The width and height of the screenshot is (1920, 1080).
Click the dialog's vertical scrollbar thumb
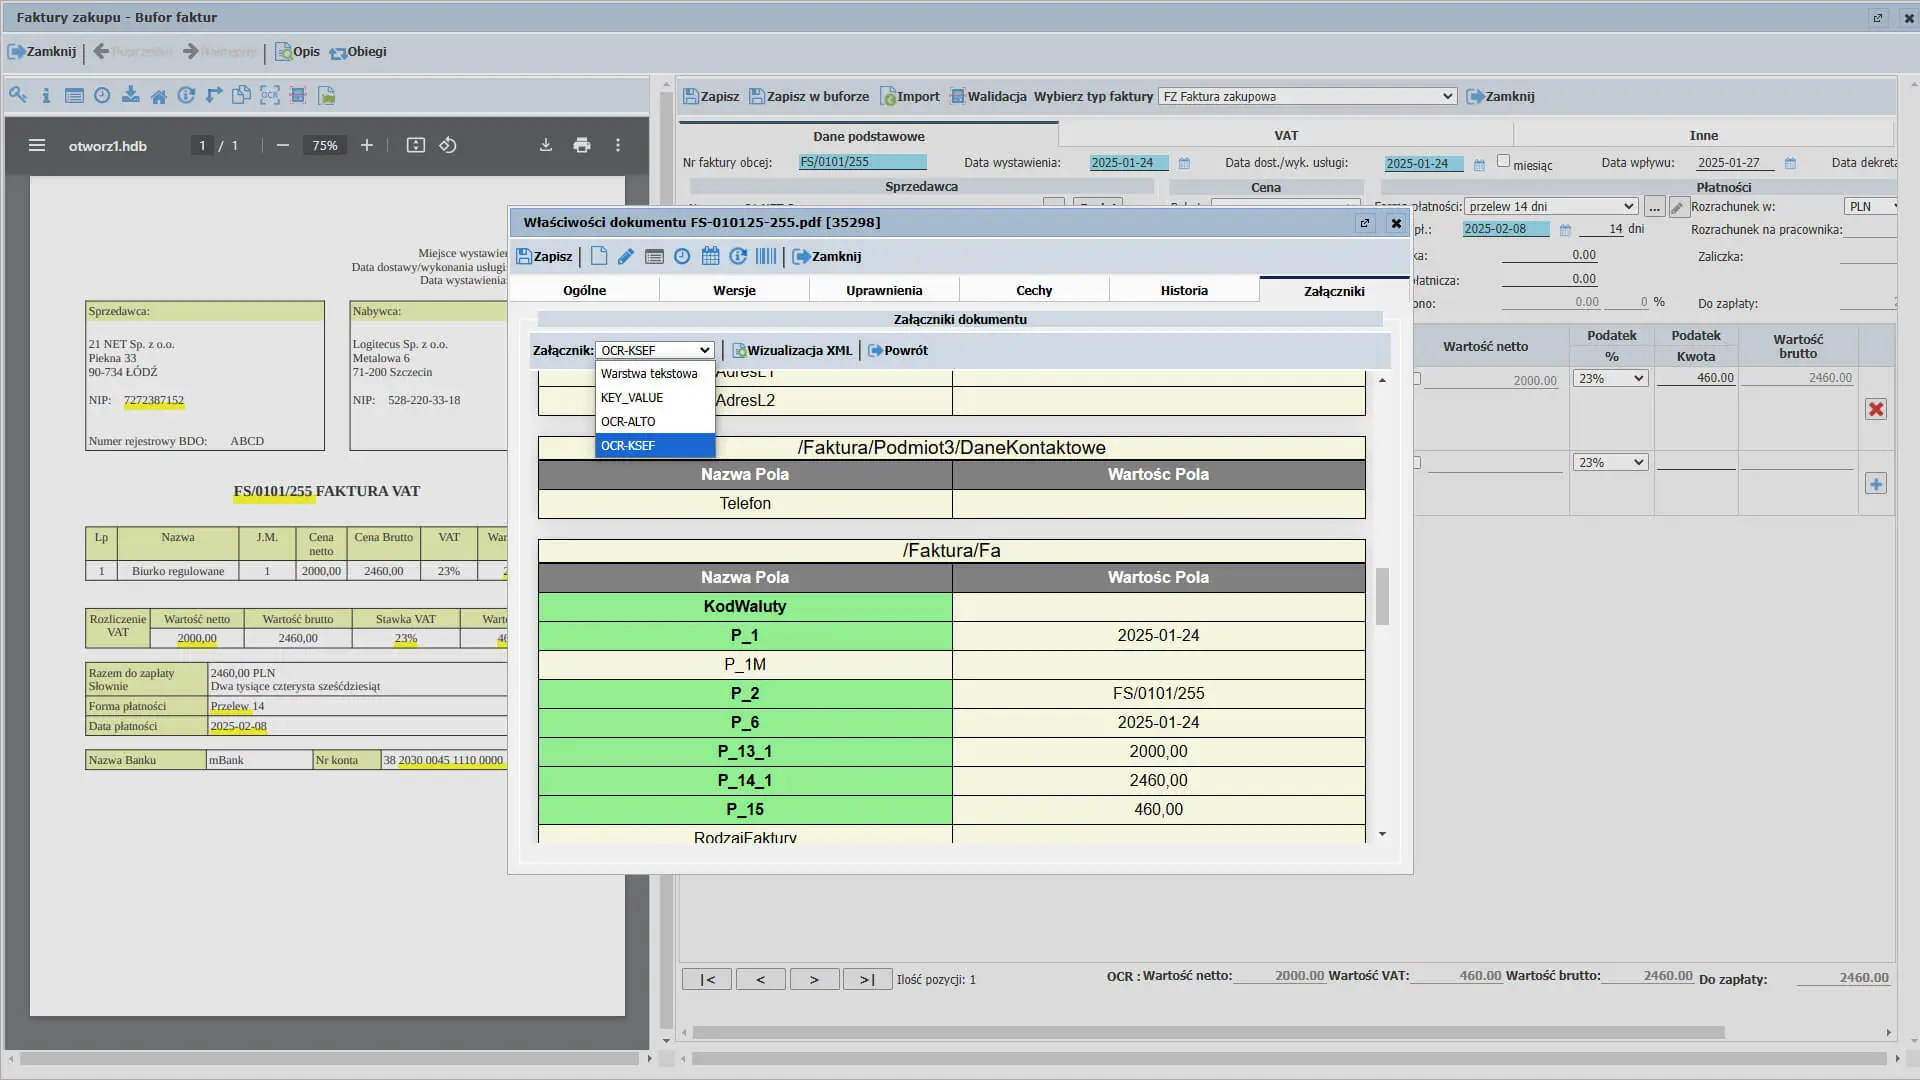pyautogui.click(x=1382, y=597)
